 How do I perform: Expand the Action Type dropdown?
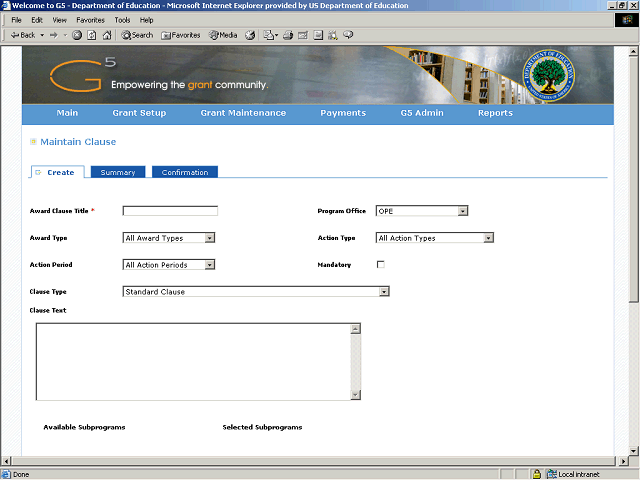coord(435,238)
